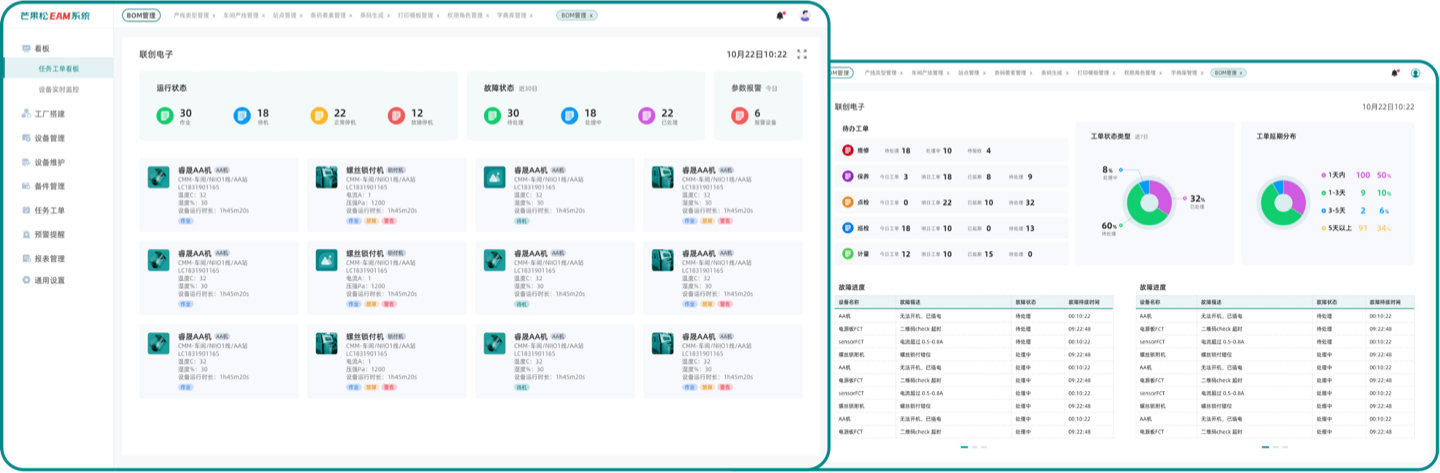Switch to 车间产线管理 tab in left window
This screenshot has height=473, width=1440.
[239, 16]
